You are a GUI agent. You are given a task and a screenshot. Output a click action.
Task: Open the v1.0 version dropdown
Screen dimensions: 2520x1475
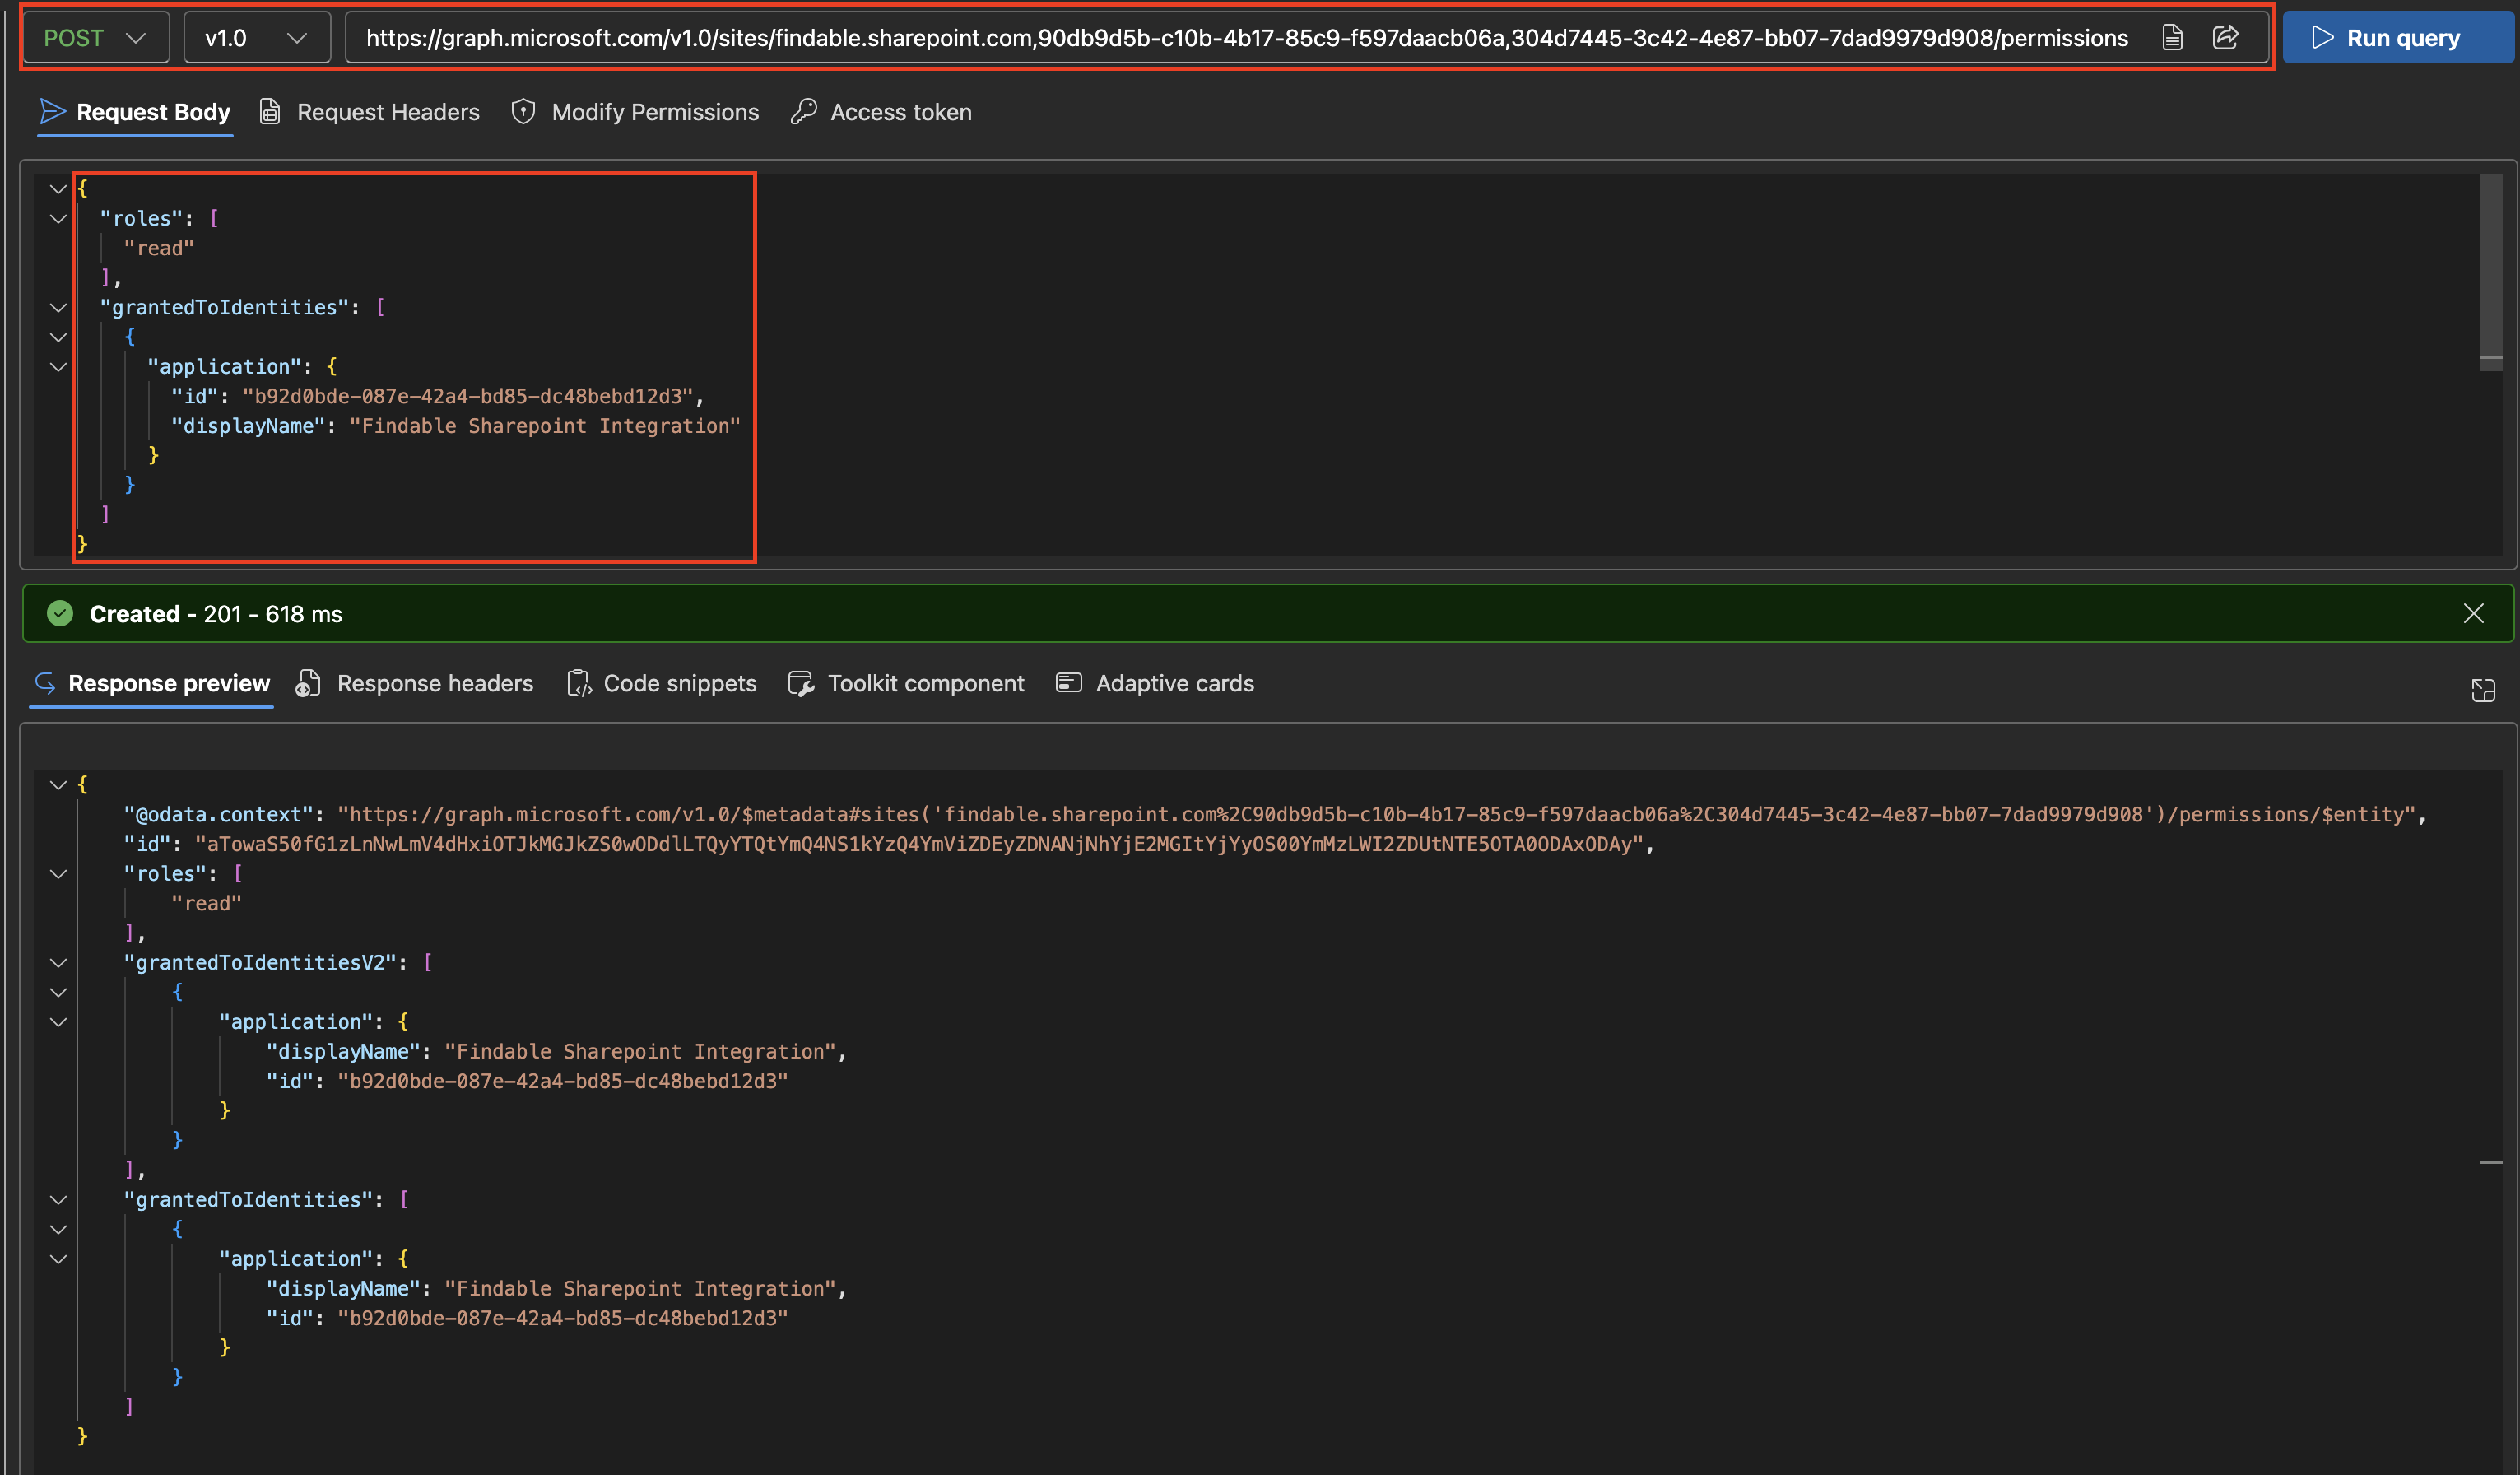pyautogui.click(x=256, y=38)
